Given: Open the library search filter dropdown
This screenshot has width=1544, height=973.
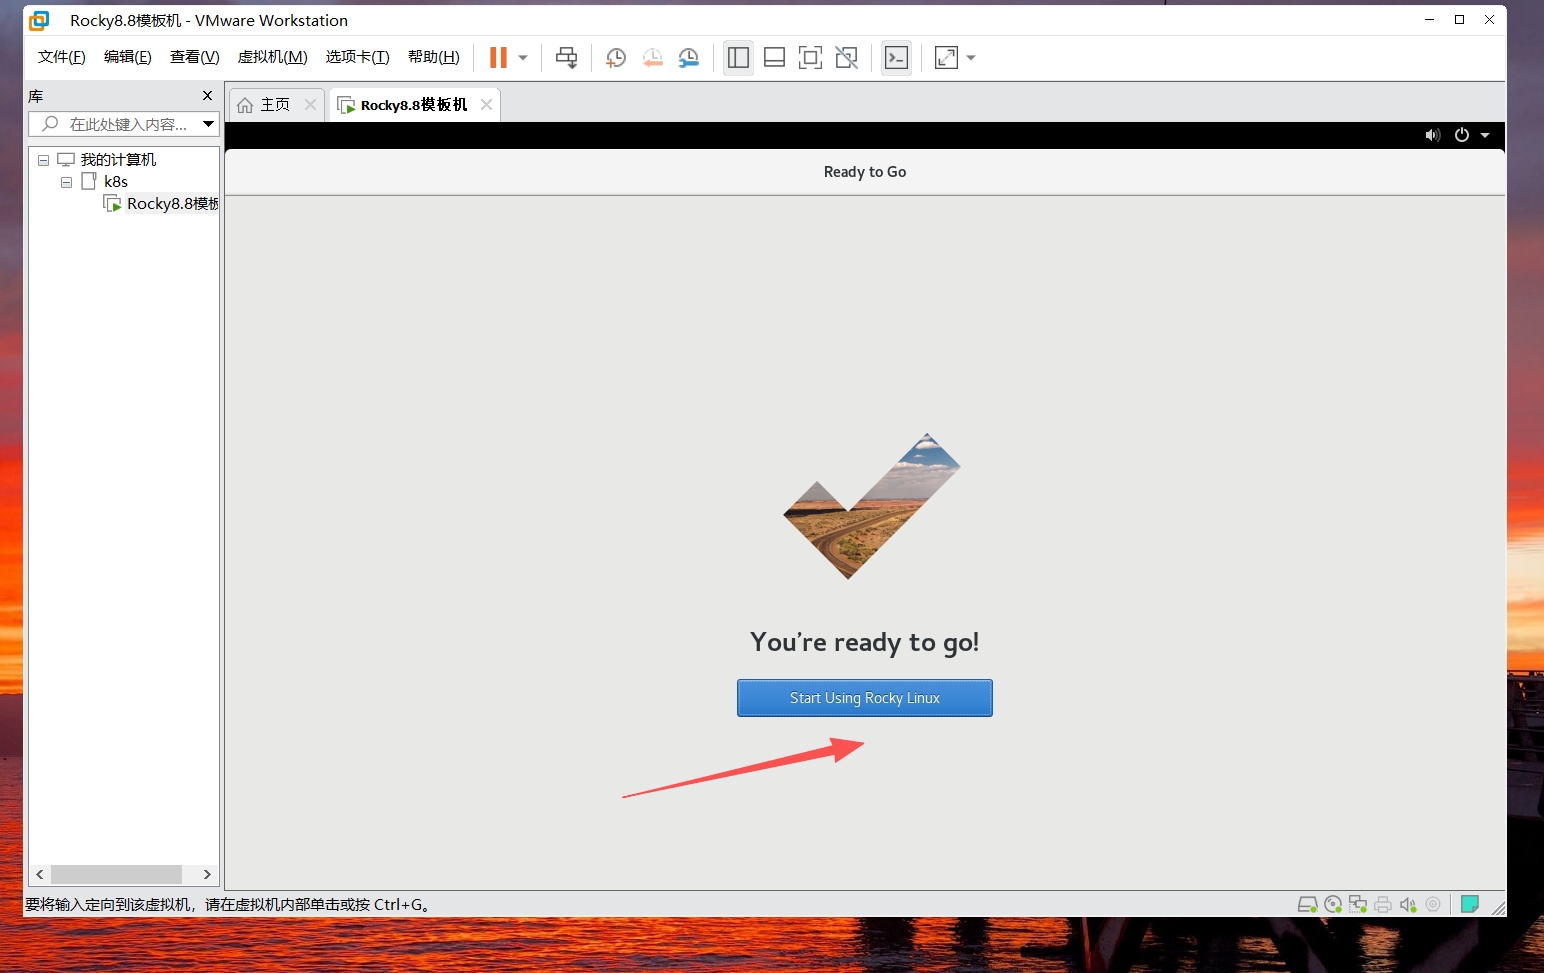Looking at the screenshot, I should 209,124.
